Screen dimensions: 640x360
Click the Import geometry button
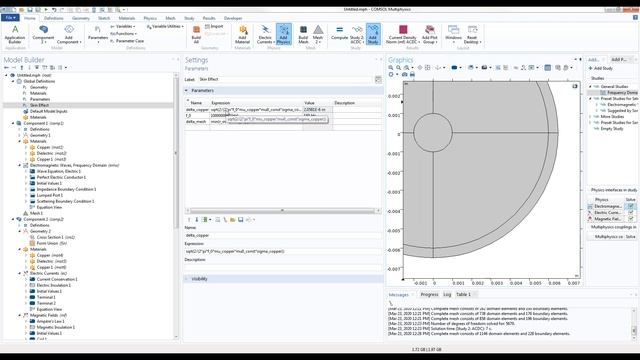click(214, 27)
